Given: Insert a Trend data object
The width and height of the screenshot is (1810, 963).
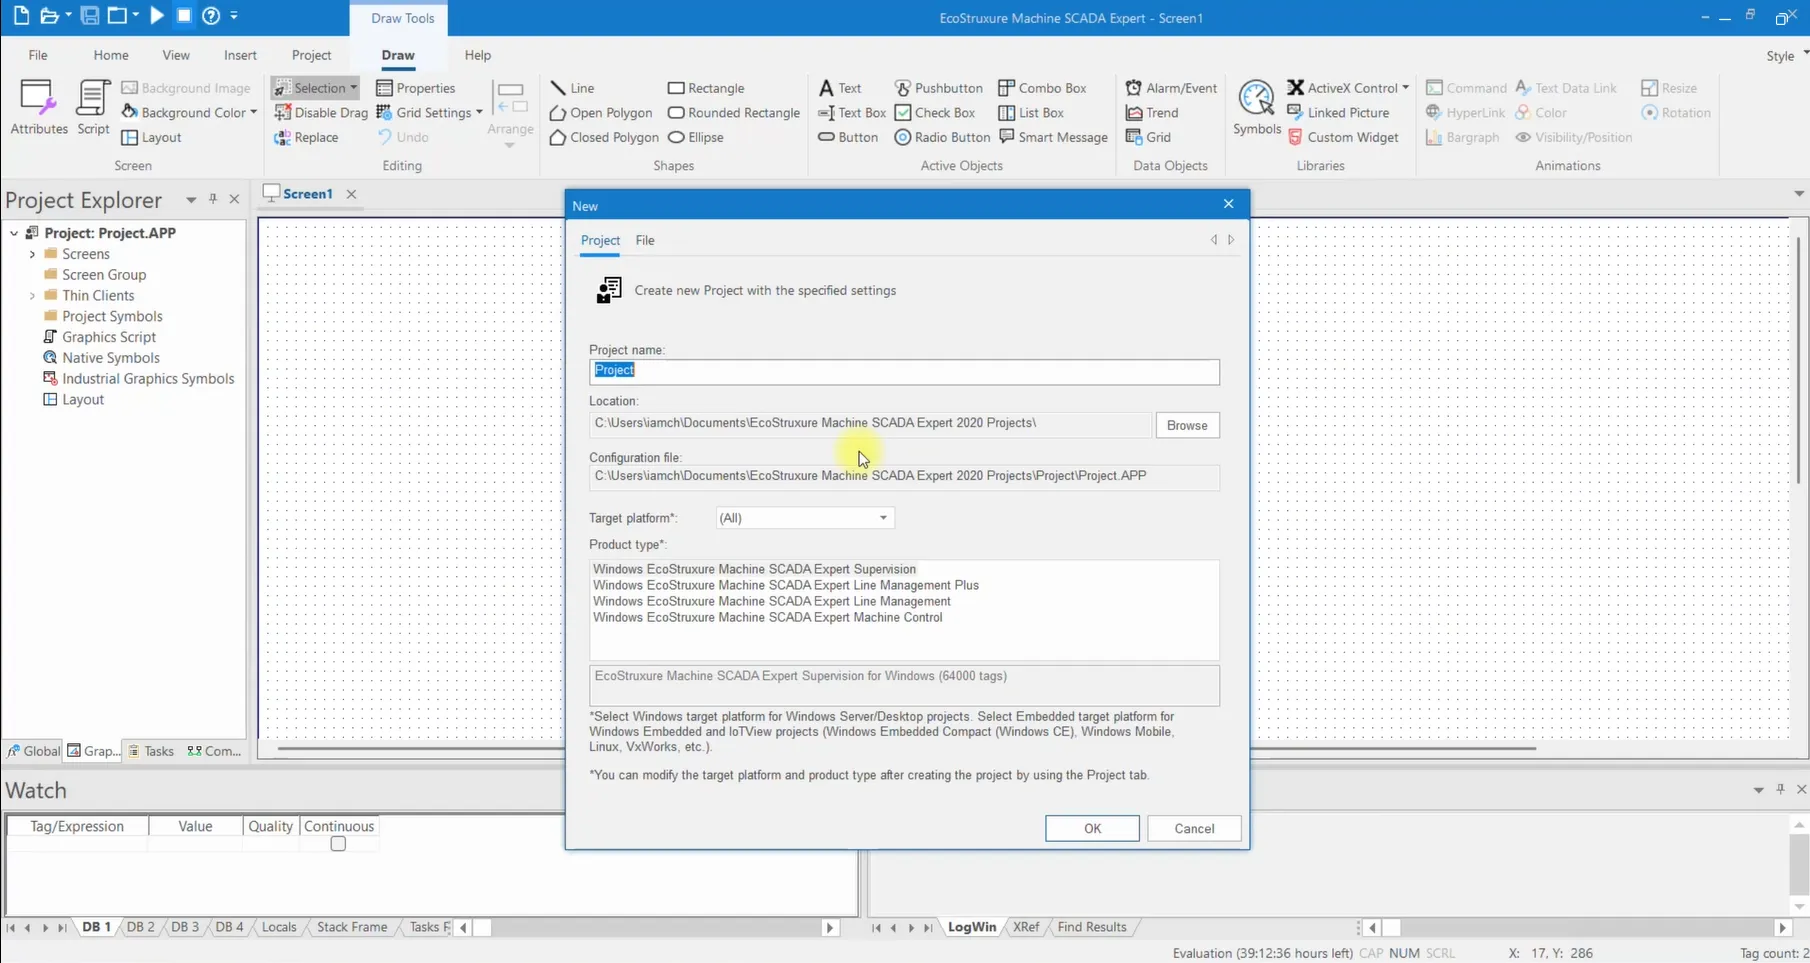Looking at the screenshot, I should [x=1152, y=113].
